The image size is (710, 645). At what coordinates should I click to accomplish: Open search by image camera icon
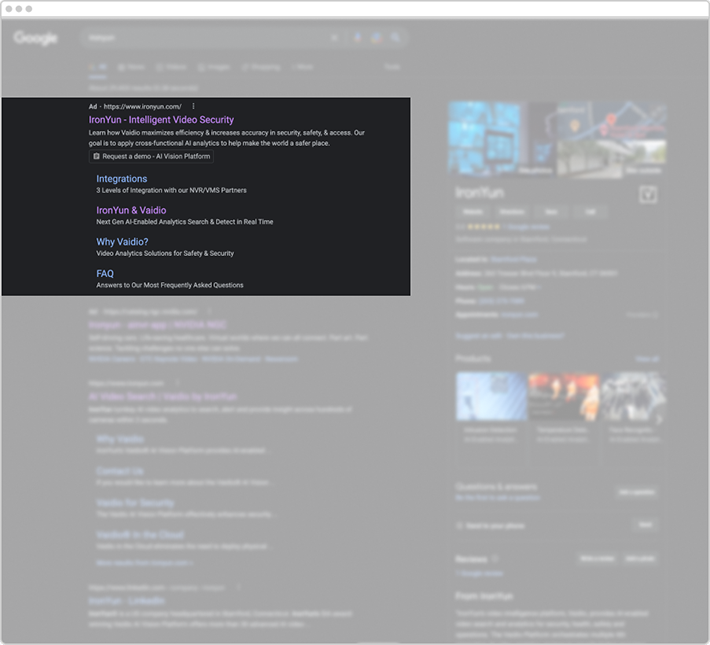[376, 38]
